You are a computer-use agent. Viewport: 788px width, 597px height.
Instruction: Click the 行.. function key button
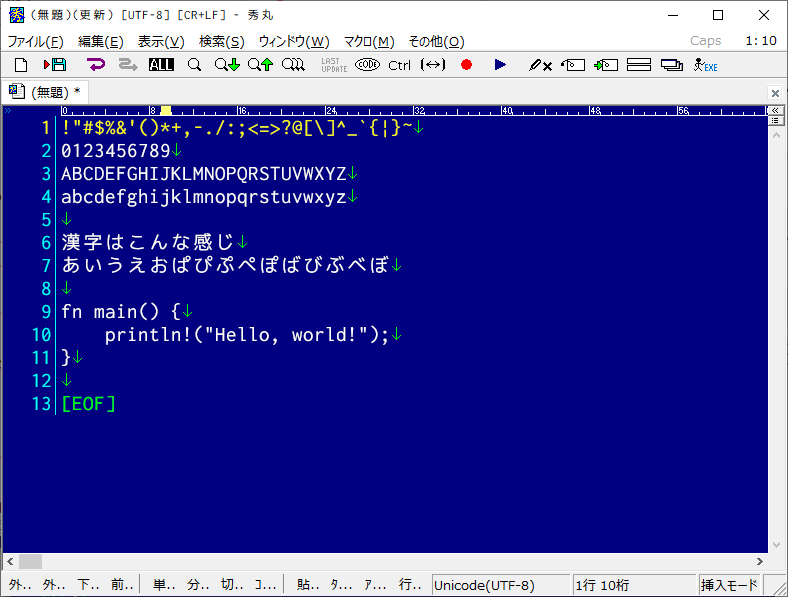[410, 584]
